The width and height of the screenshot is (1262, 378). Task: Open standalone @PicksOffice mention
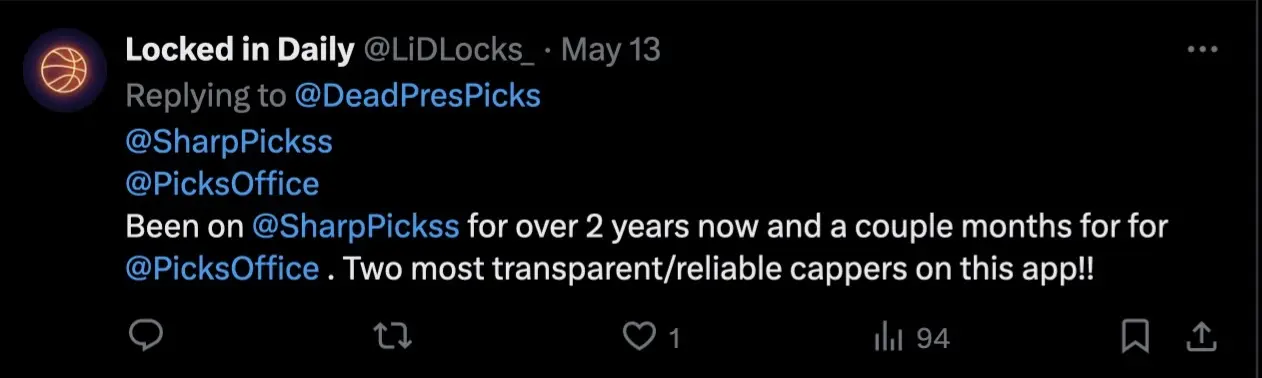pos(223,184)
